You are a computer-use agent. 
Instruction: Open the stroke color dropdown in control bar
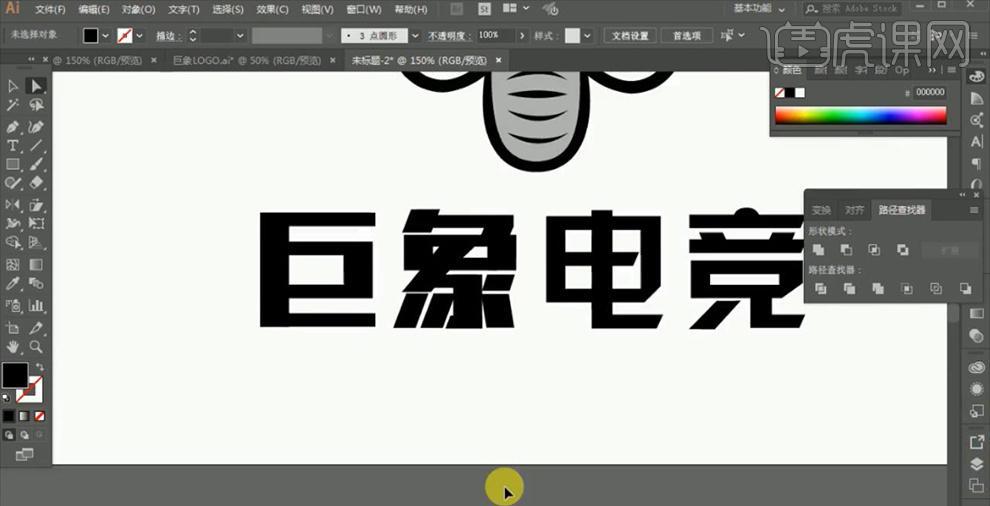[139, 36]
